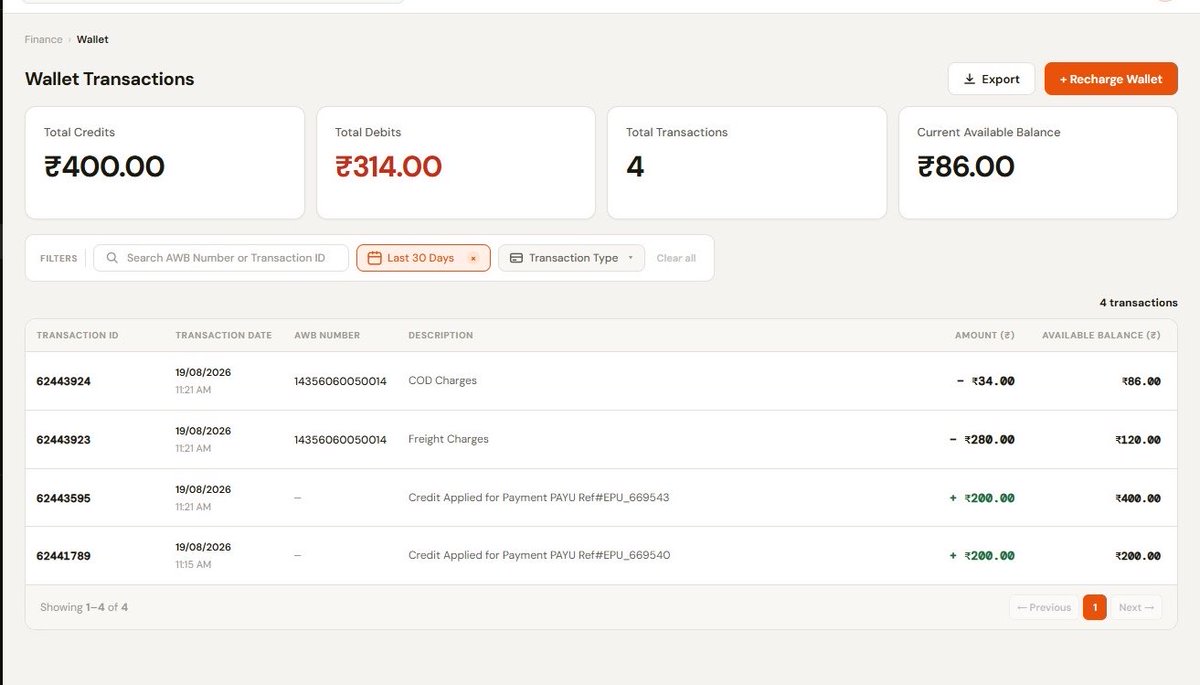The image size is (1200, 685).
Task: Click the AWB Number column header
Action: tap(327, 335)
